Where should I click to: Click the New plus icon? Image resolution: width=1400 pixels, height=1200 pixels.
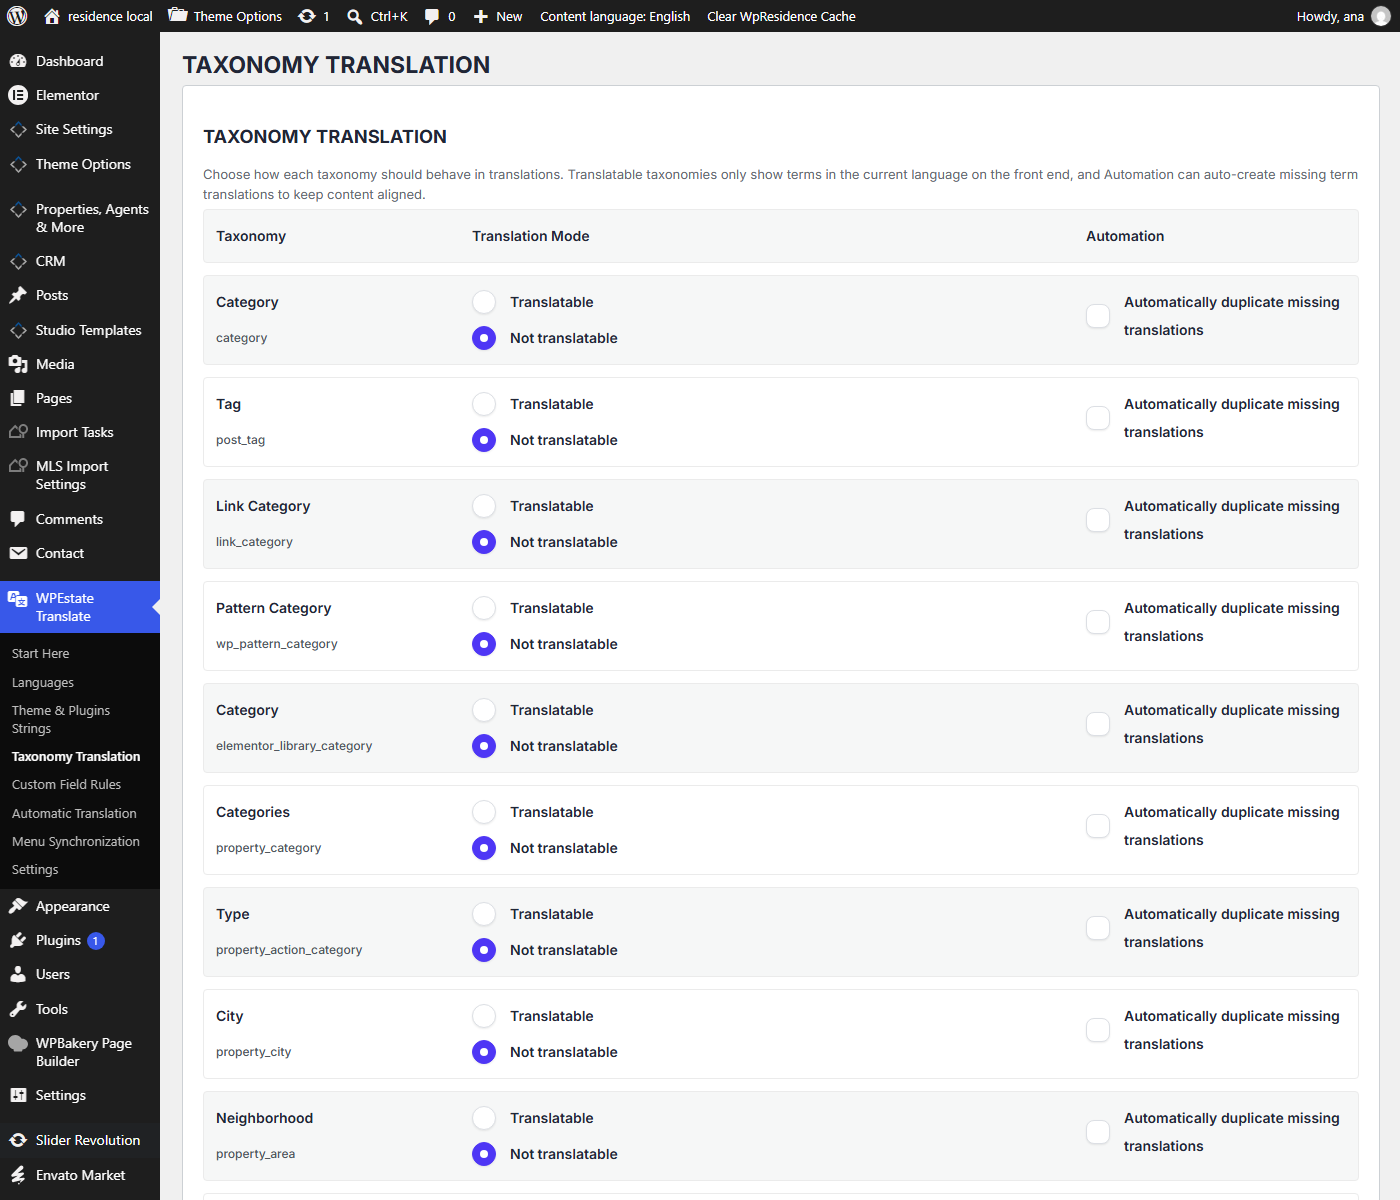481,16
